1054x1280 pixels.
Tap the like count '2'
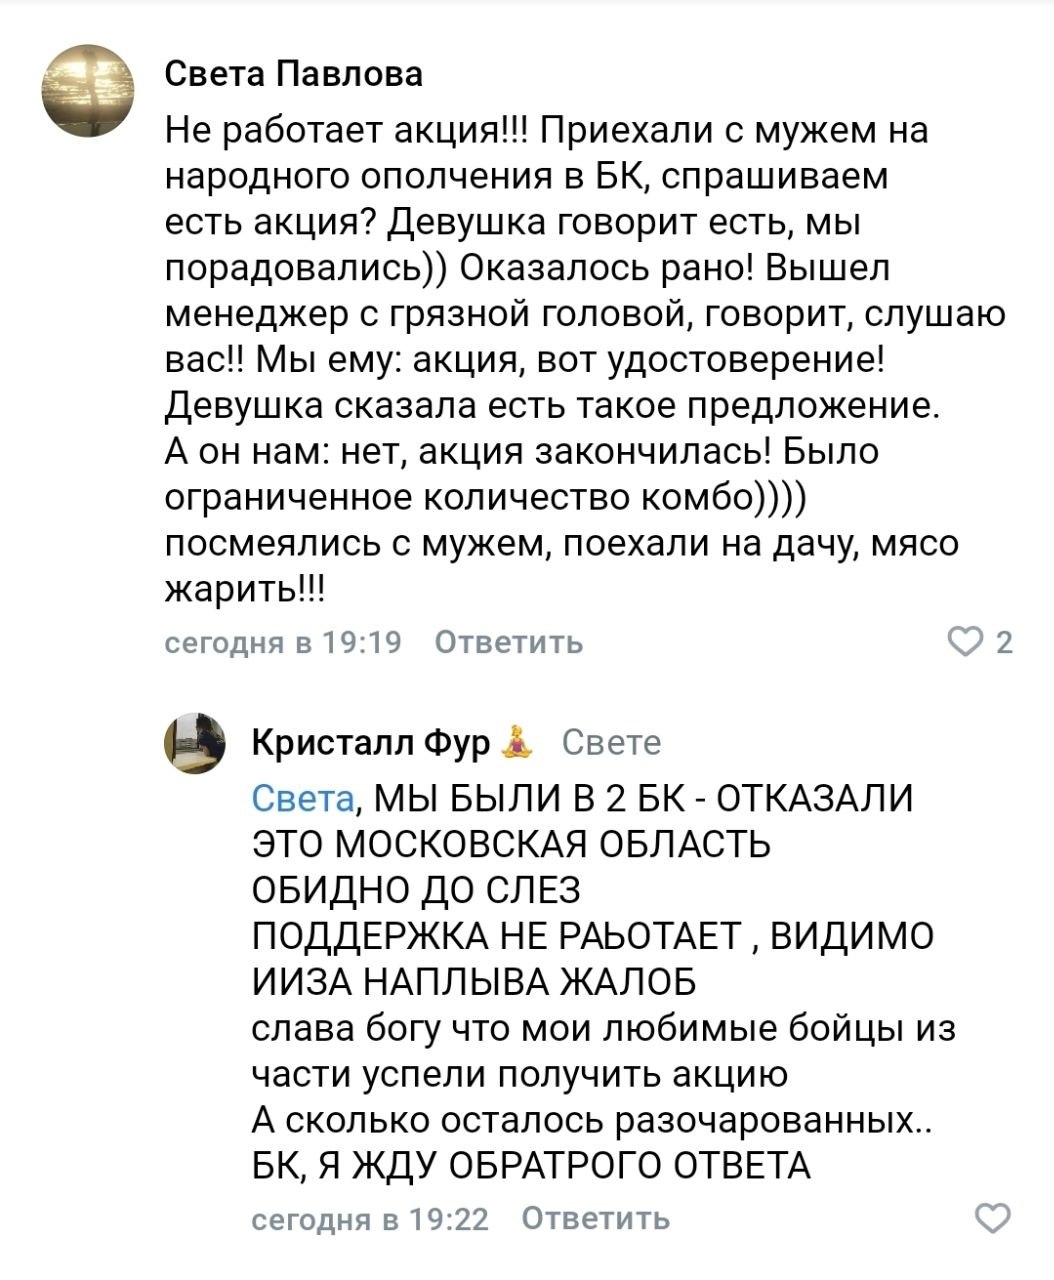pos(1005,642)
